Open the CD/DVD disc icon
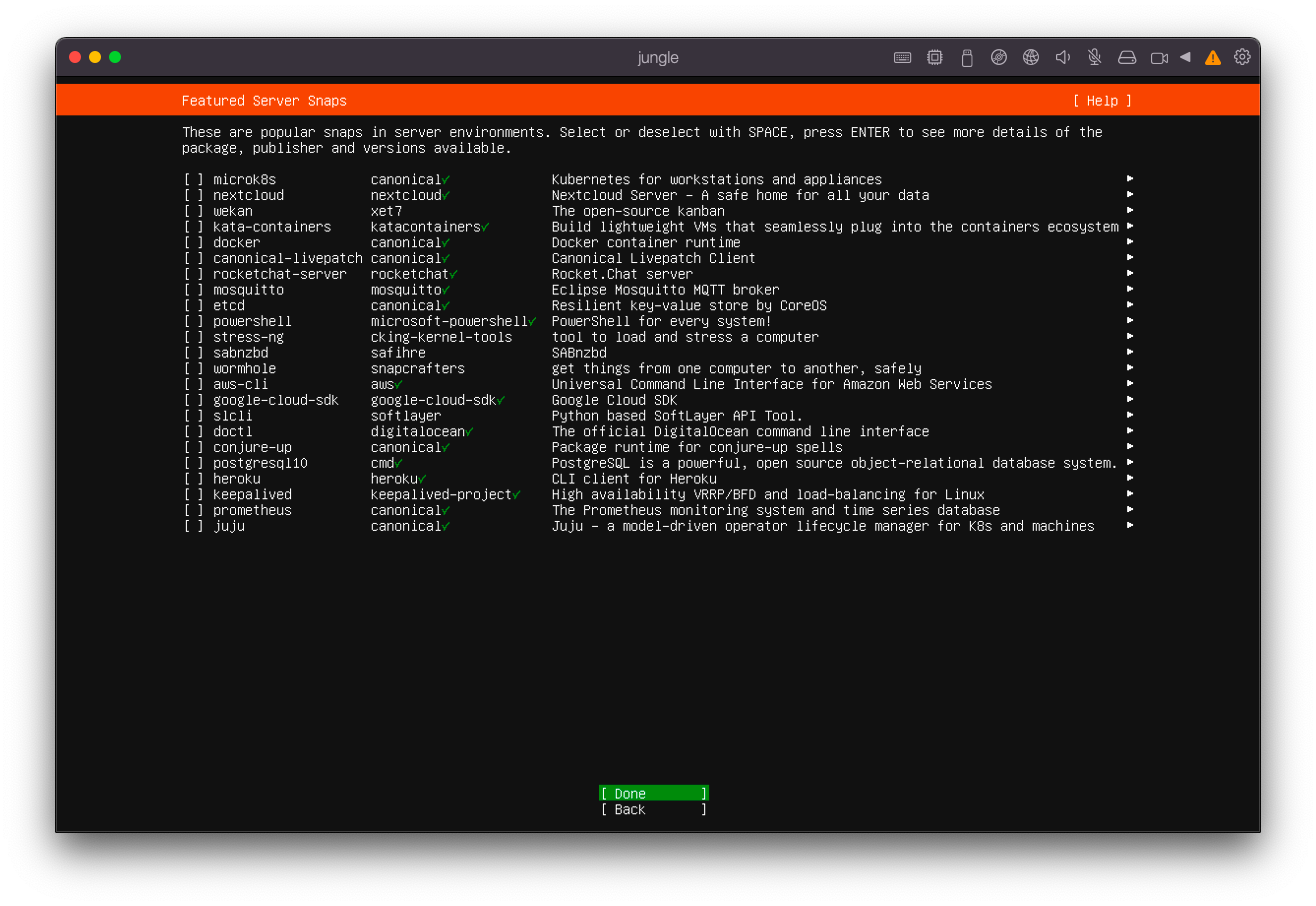Image resolution: width=1316 pixels, height=906 pixels. click(x=998, y=58)
